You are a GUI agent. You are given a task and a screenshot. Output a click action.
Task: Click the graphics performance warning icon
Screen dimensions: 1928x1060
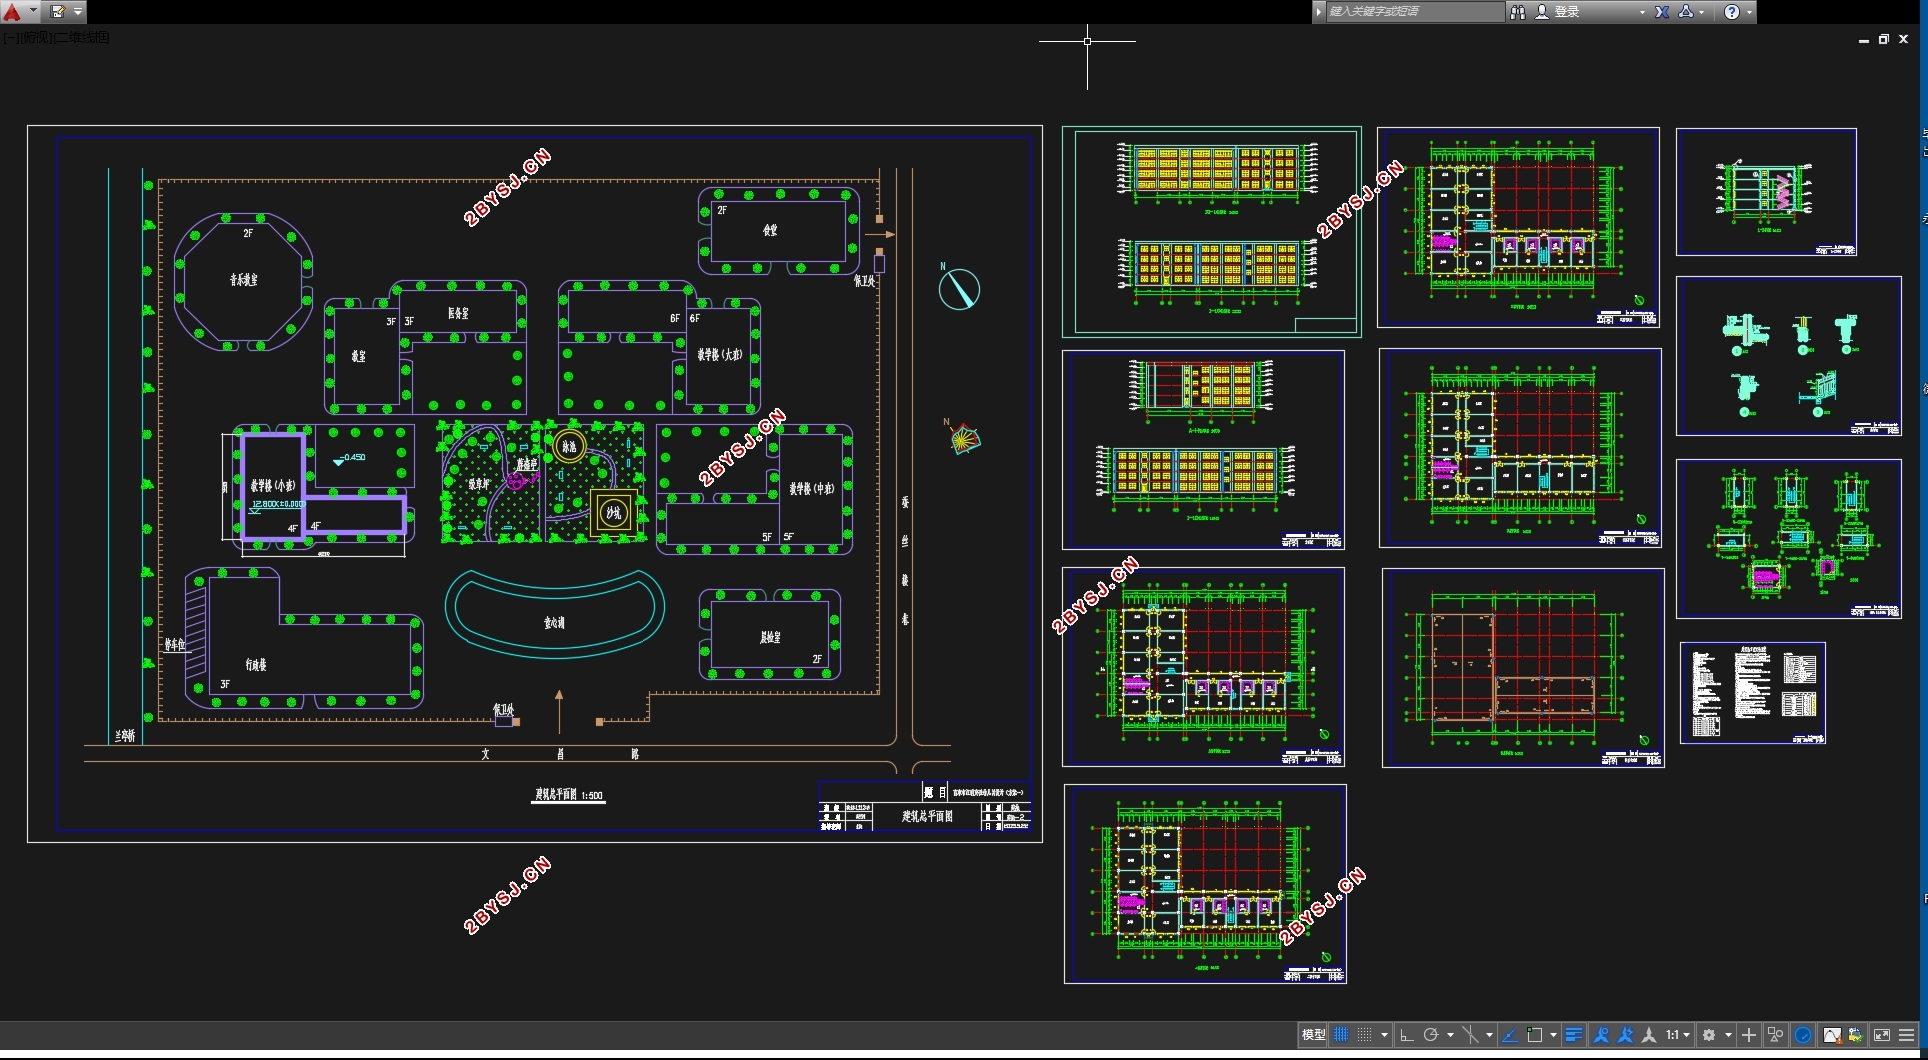coord(1832,1035)
